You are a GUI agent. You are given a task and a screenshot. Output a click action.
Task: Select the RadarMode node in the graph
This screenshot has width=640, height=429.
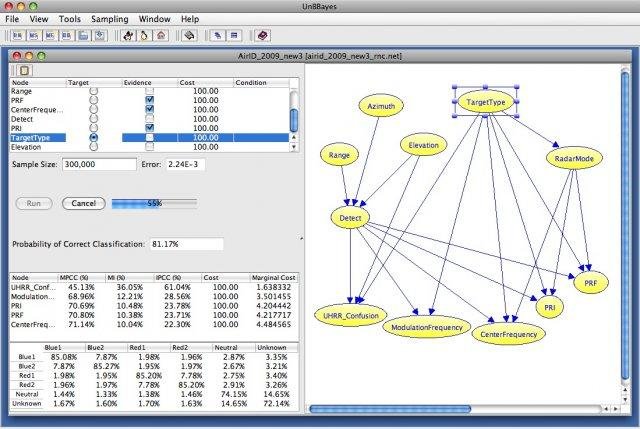[574, 158]
